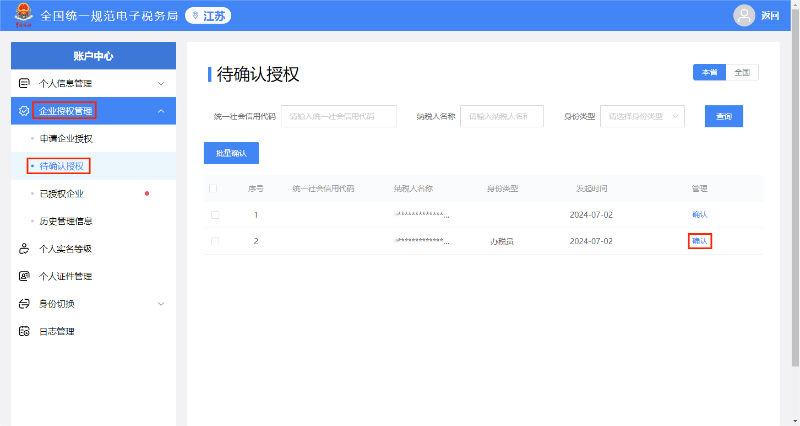Expand the 身份切换 chevron
This screenshot has width=800, height=426.
(161, 304)
